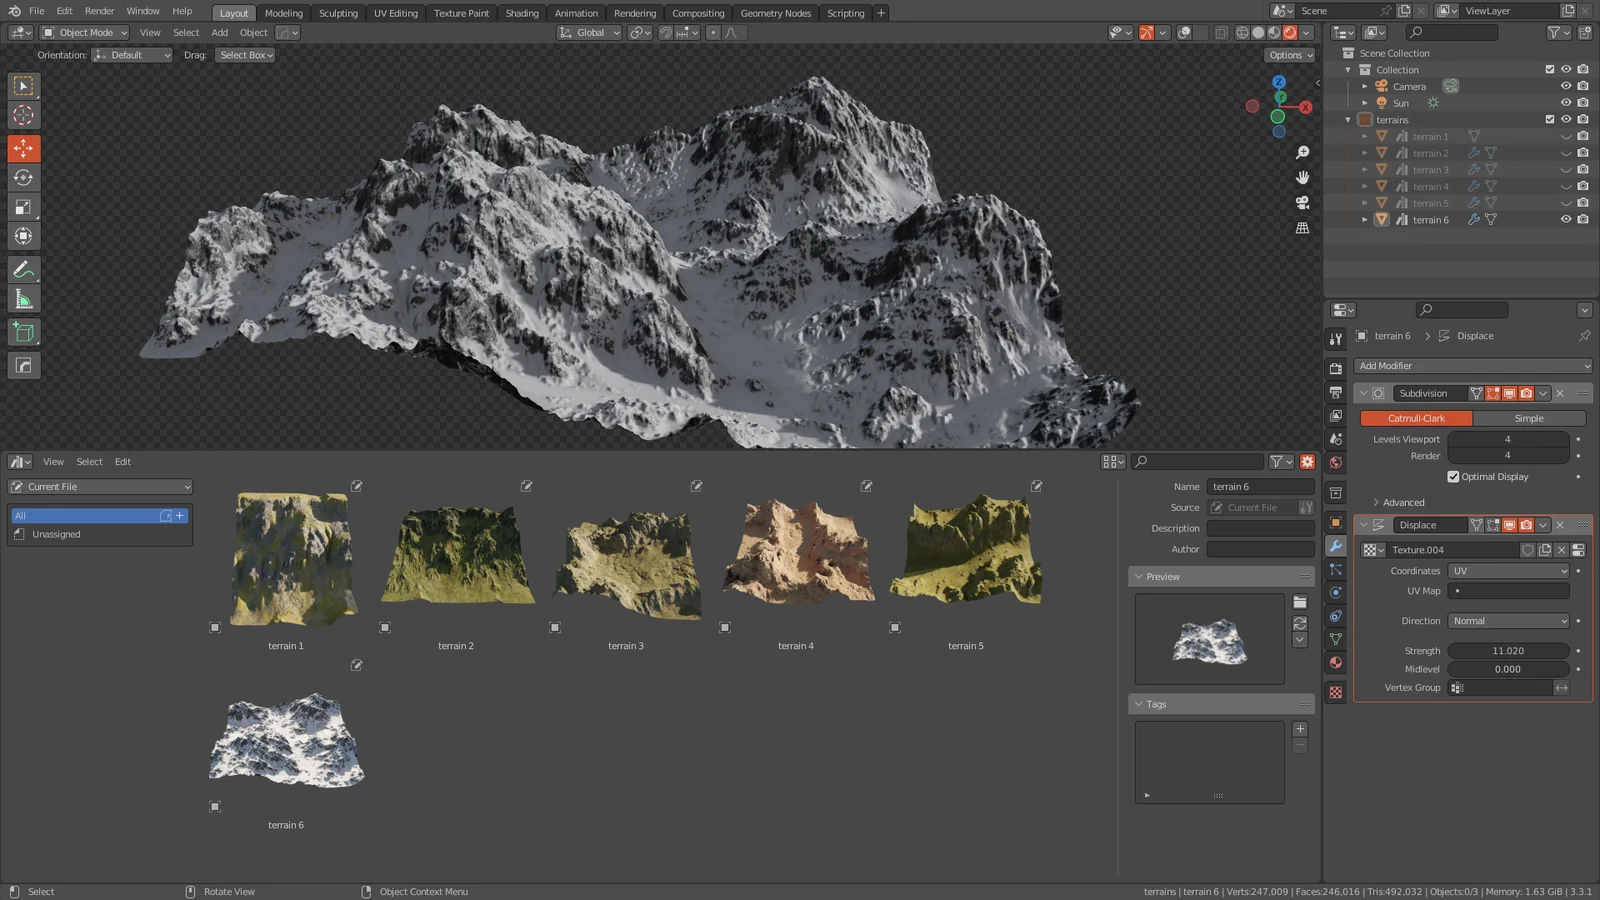Select the Annotate tool
Viewport: 1600px width, 900px height.
coord(23,268)
